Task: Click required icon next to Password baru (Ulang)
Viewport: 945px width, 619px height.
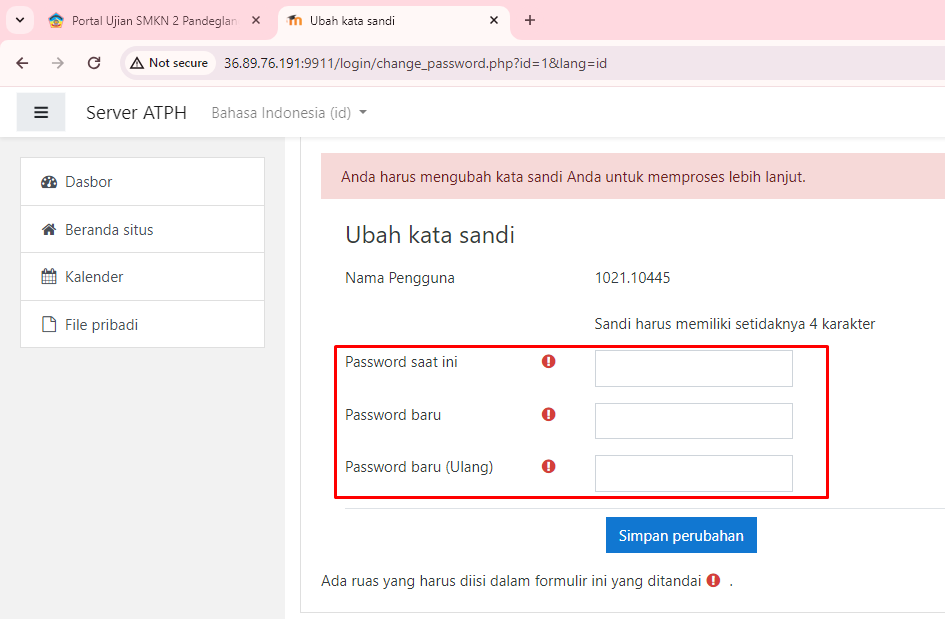Action: [548, 466]
